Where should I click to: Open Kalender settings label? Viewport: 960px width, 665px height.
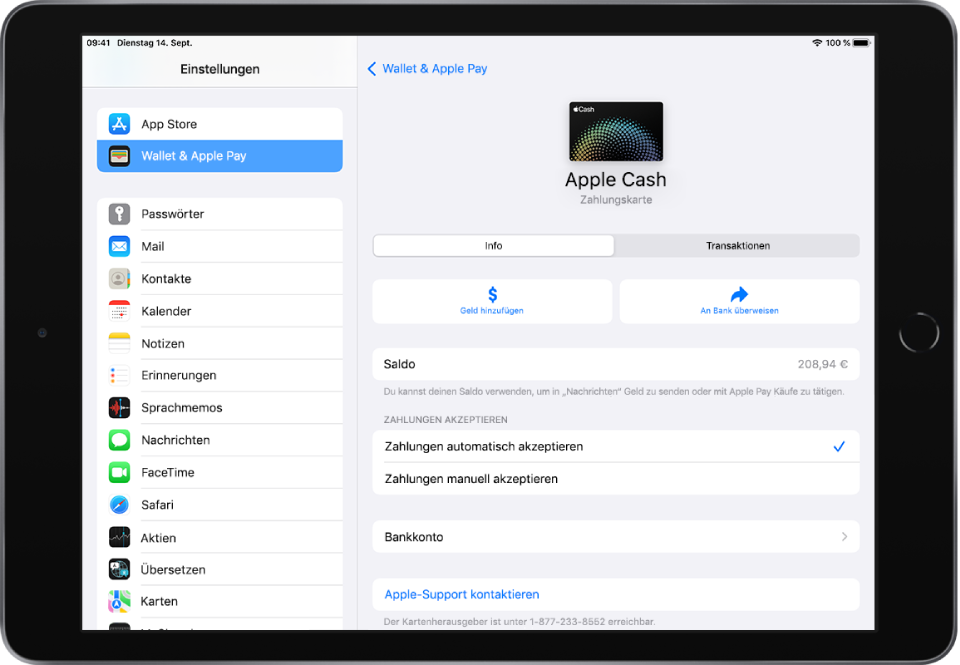[166, 311]
